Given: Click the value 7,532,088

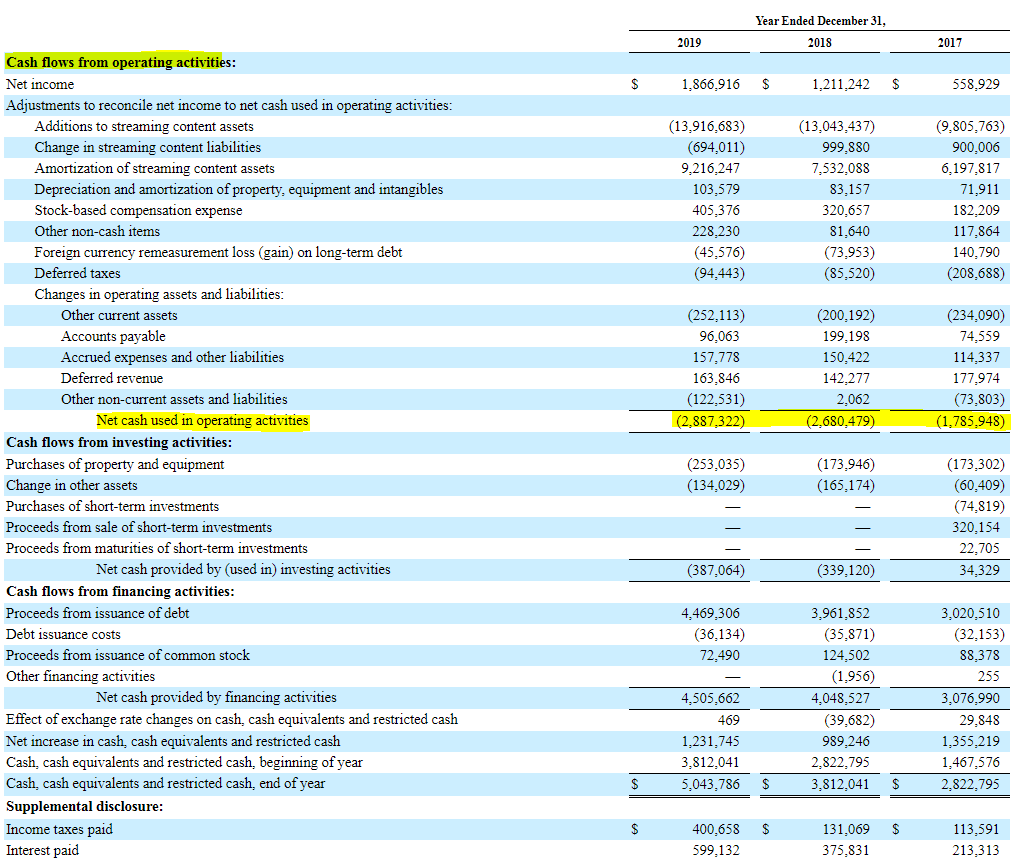Looking at the screenshot, I should pyautogui.click(x=840, y=168).
